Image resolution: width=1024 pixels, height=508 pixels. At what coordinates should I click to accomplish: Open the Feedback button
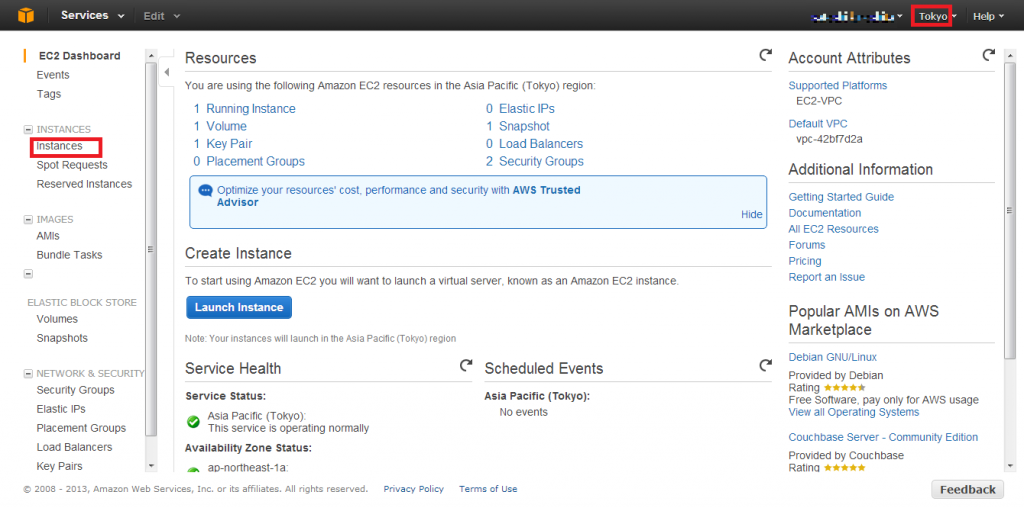pyautogui.click(x=967, y=490)
